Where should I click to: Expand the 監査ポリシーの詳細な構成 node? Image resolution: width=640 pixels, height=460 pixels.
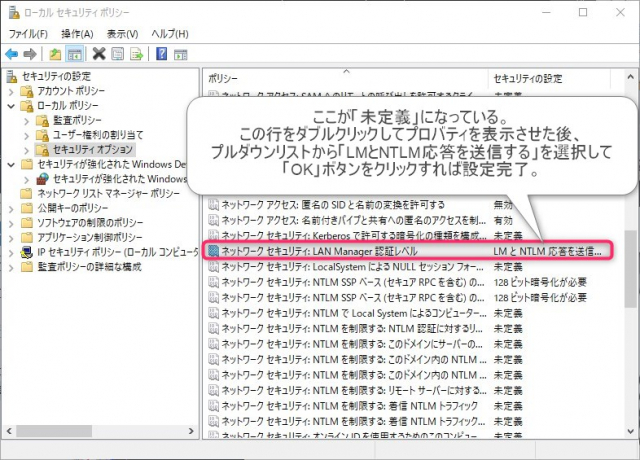pyautogui.click(x=11, y=268)
